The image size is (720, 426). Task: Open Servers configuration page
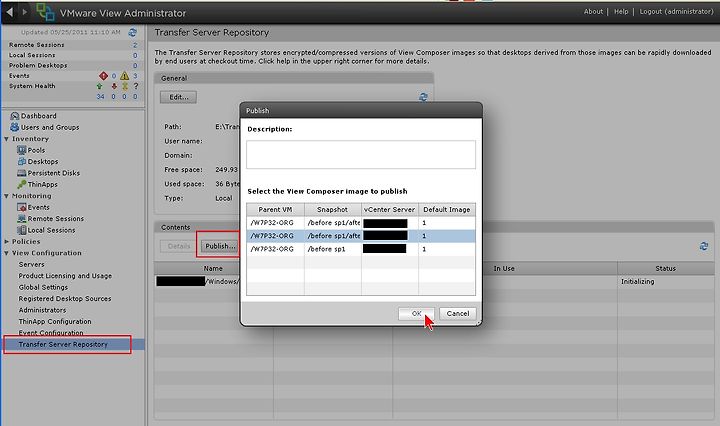pyautogui.click(x=31, y=264)
